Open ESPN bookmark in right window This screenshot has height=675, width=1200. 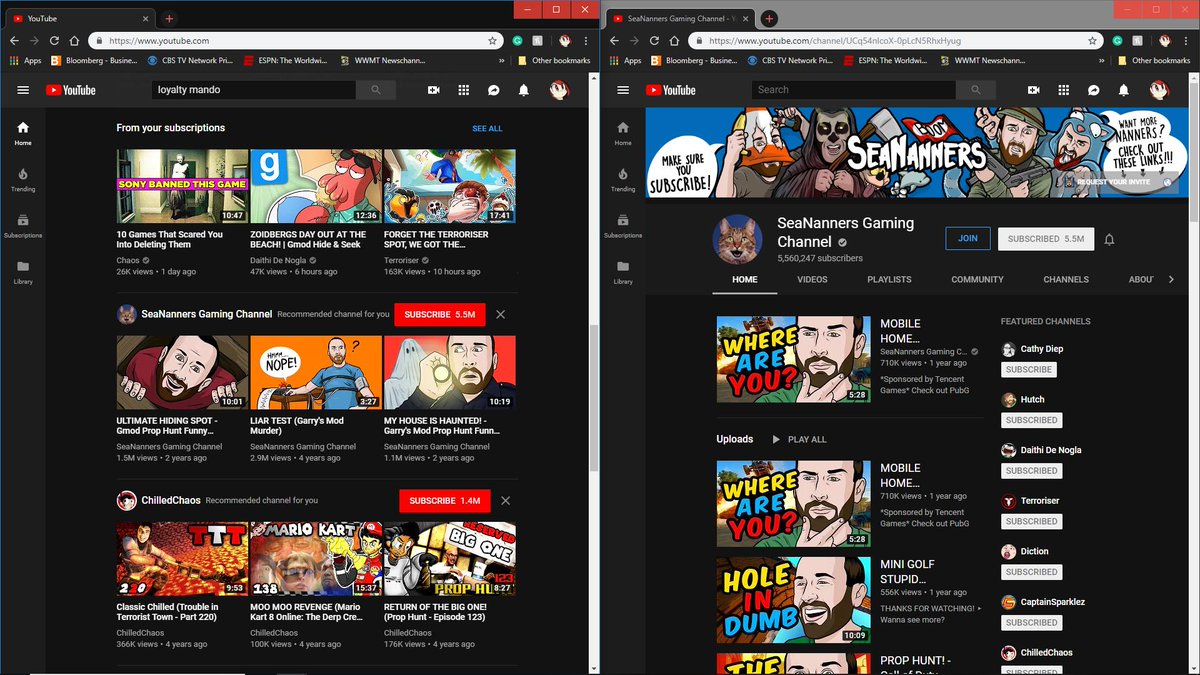click(x=885, y=60)
